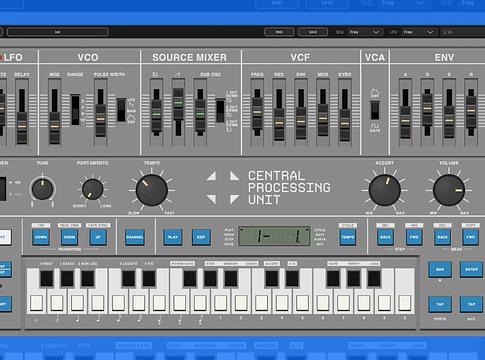The width and height of the screenshot is (485, 360).
Task: Click the ENV sustain (S) slider
Action: [x=449, y=121]
